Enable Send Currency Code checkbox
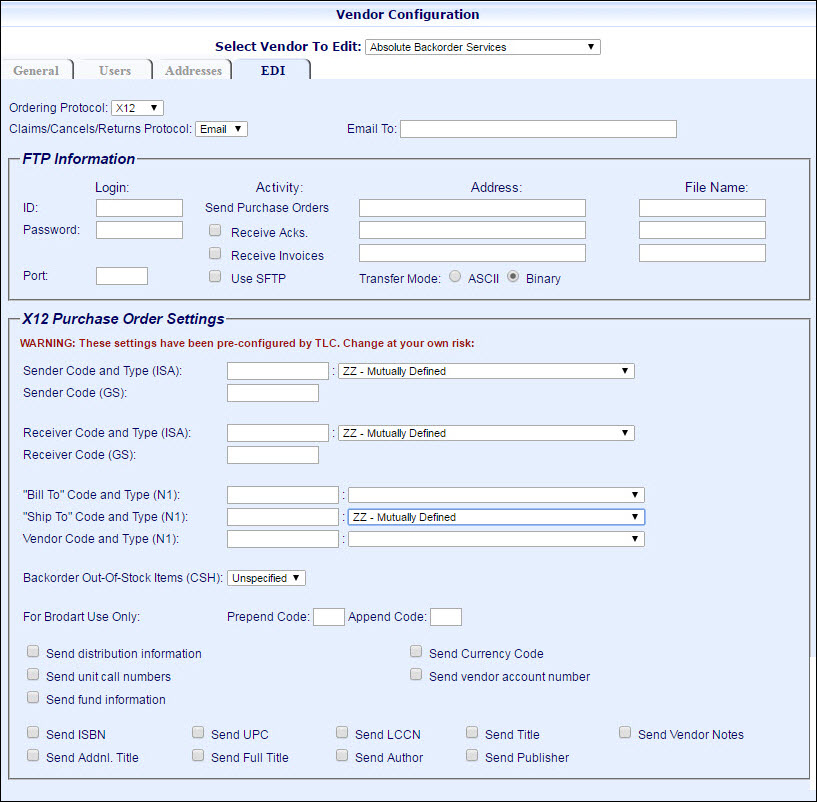817x802 pixels. click(x=416, y=651)
